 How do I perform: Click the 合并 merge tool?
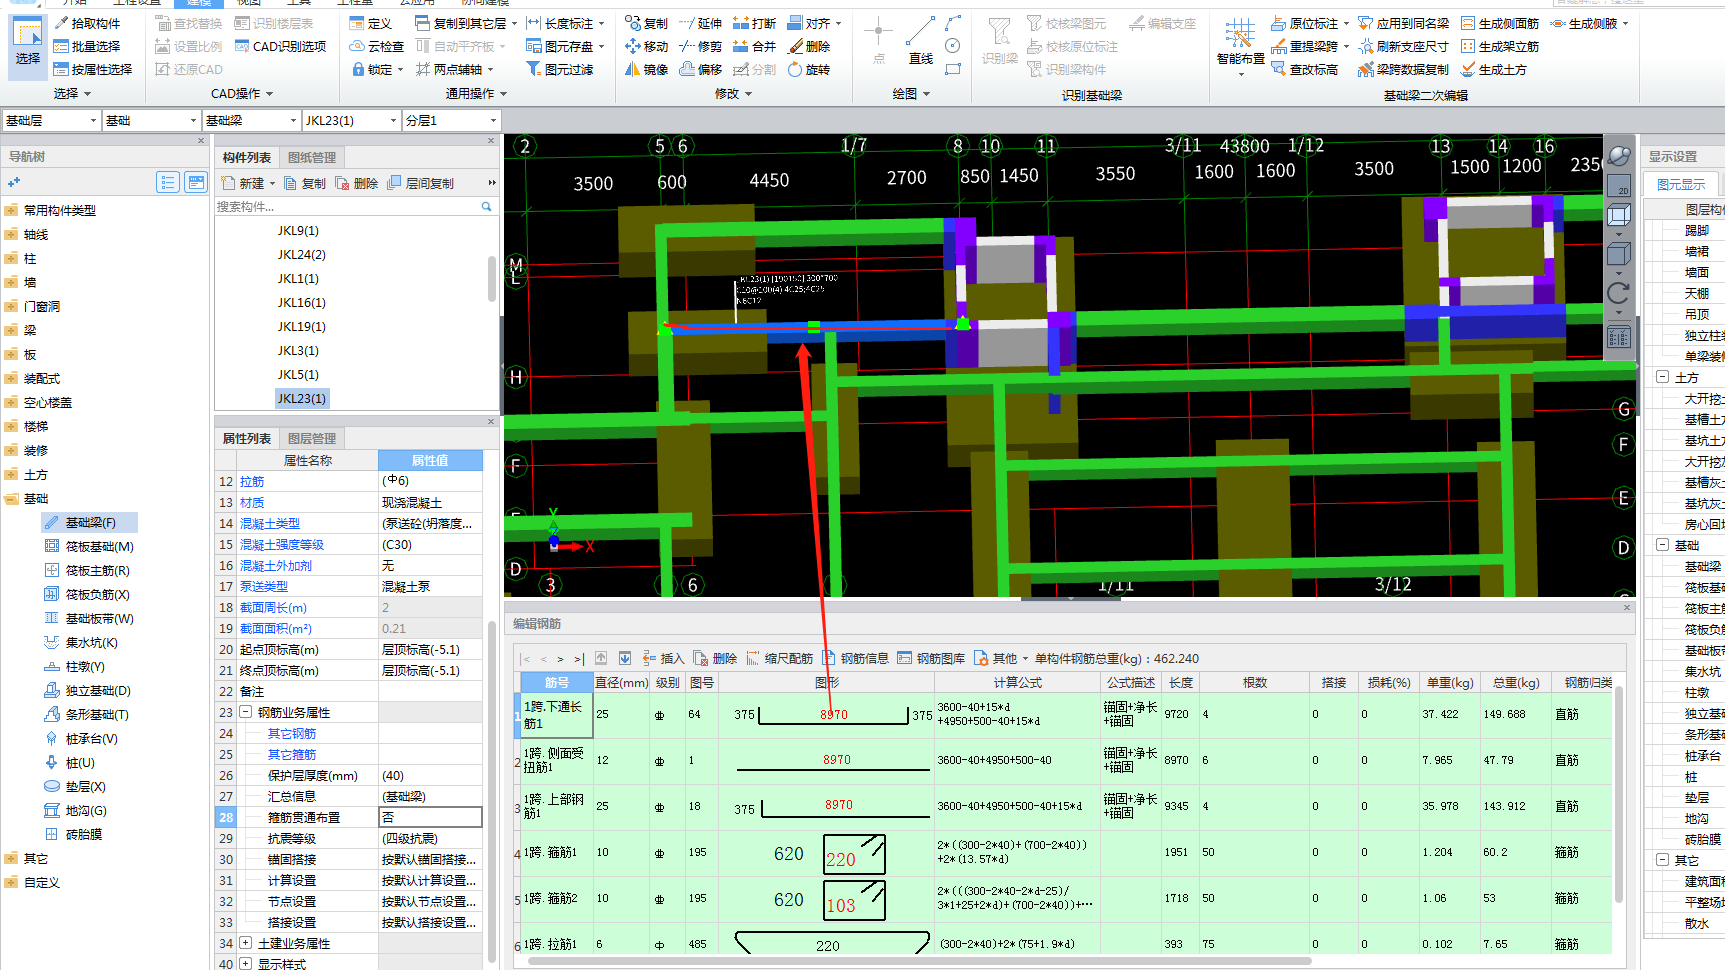754,46
